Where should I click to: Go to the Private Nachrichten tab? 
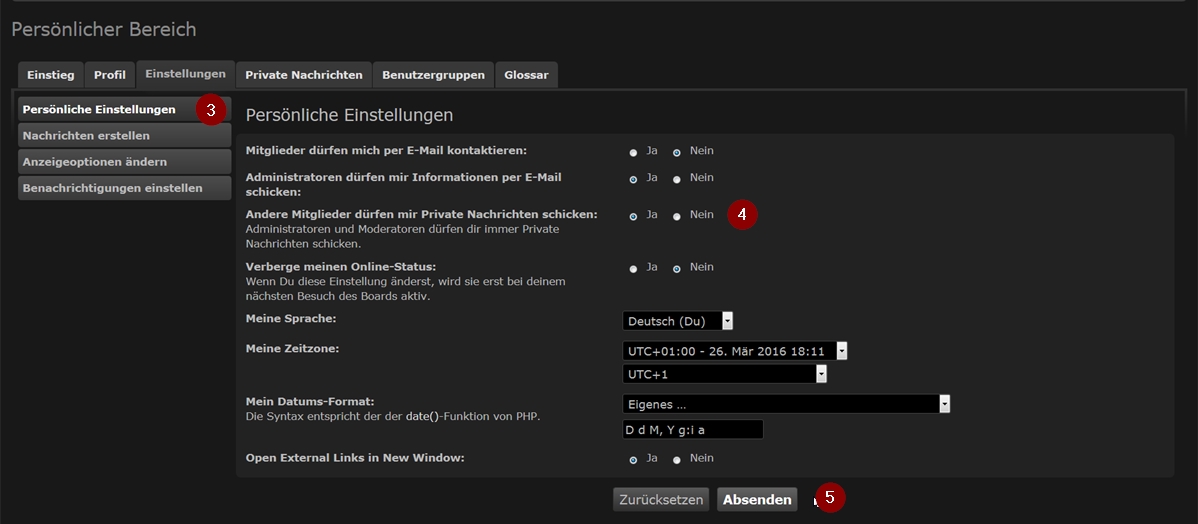(303, 75)
